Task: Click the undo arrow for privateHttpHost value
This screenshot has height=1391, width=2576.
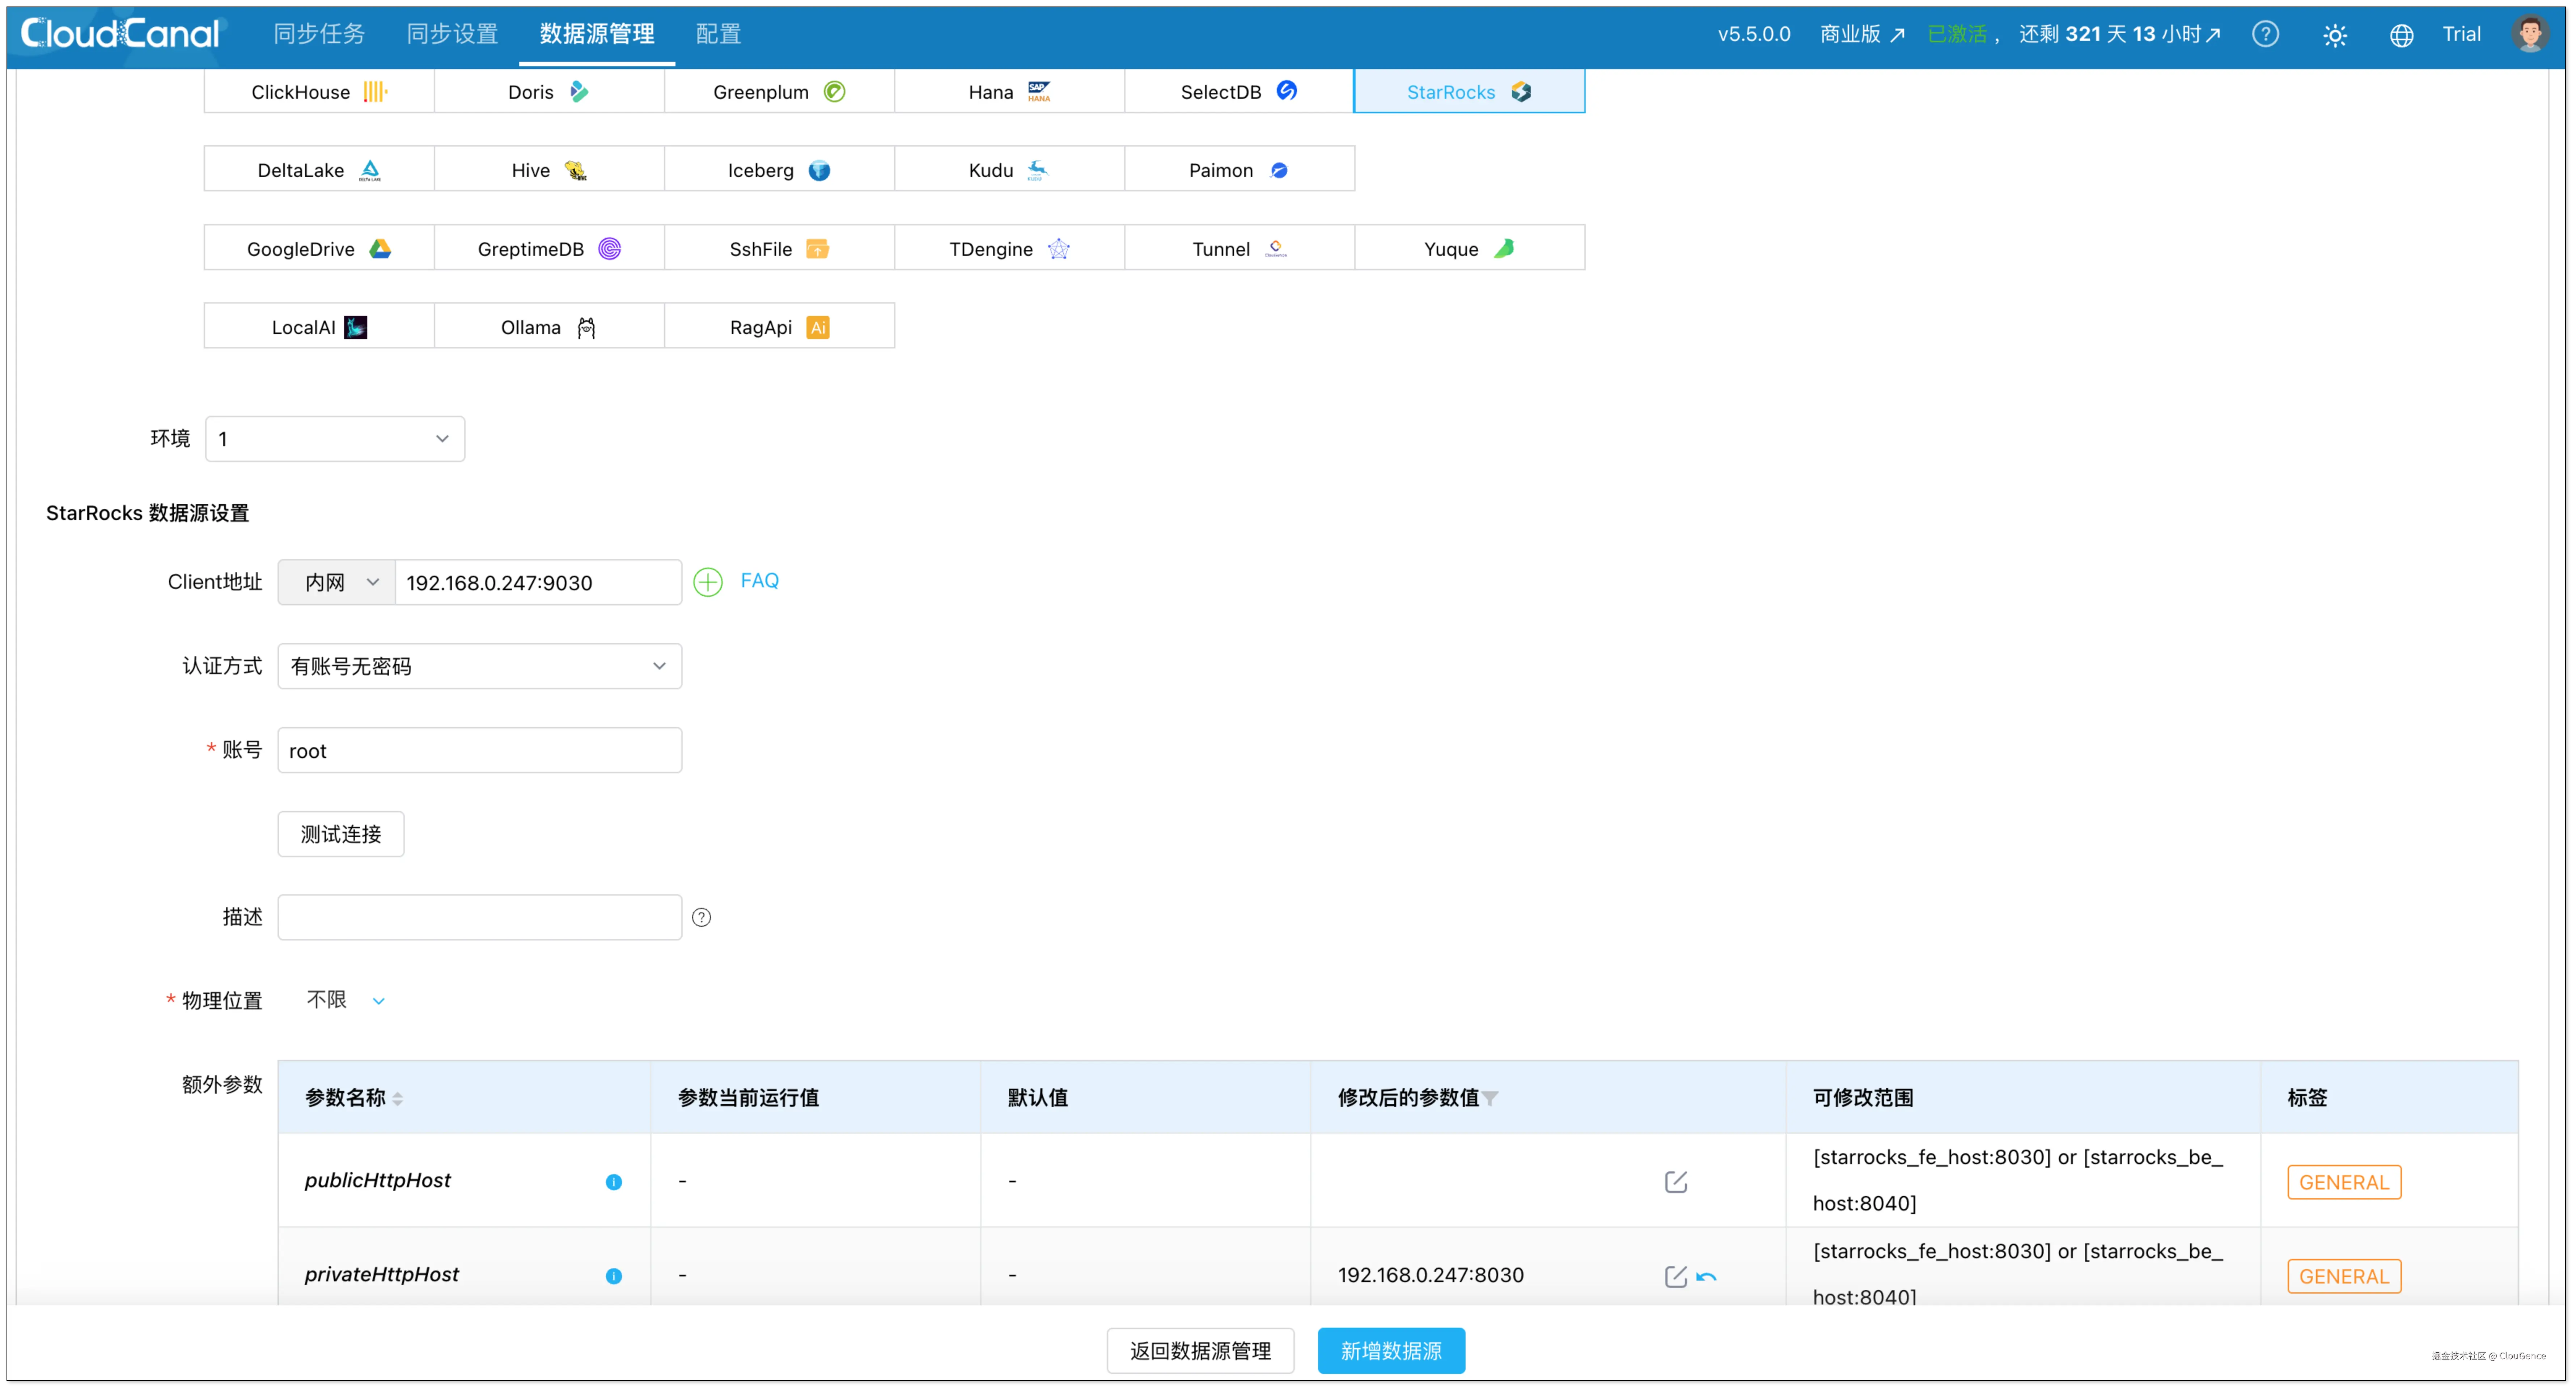Action: coord(1706,1277)
